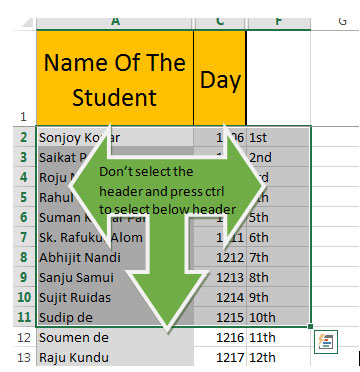Select the Soumen de cell

click(115, 337)
